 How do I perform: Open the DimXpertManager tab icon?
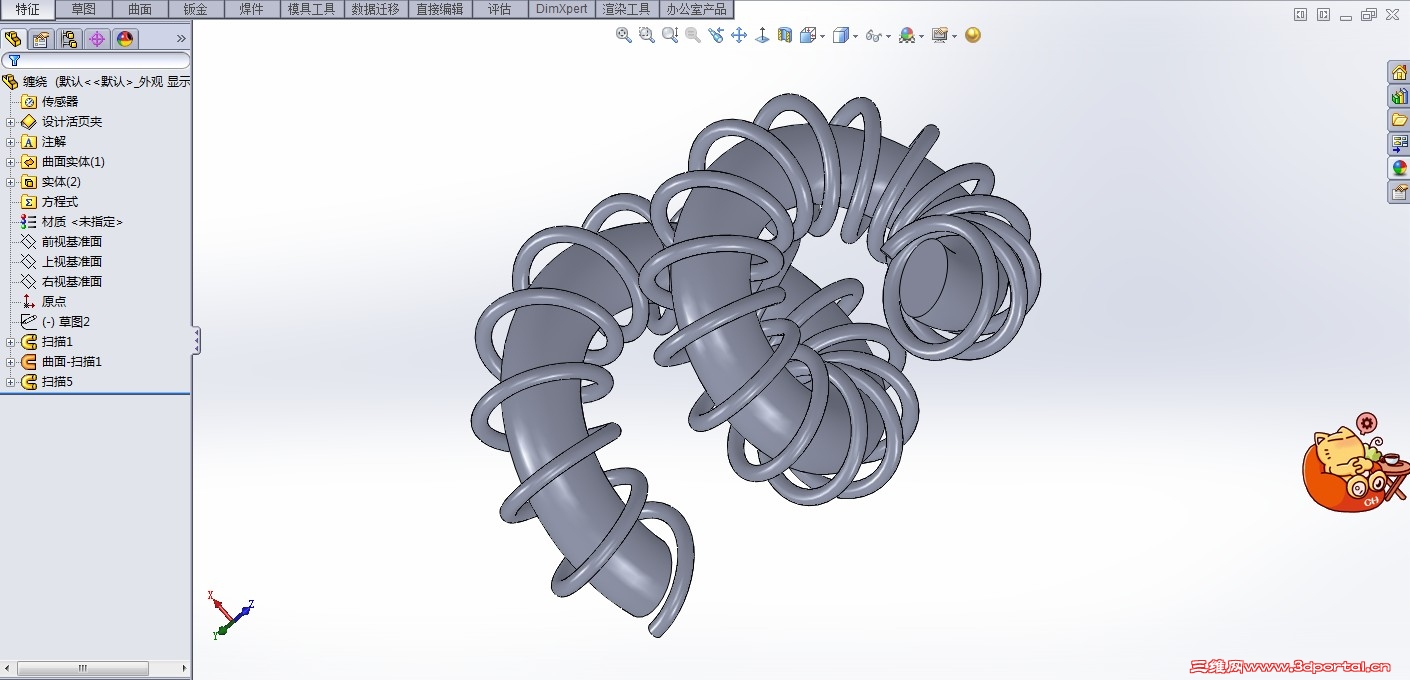(97, 39)
